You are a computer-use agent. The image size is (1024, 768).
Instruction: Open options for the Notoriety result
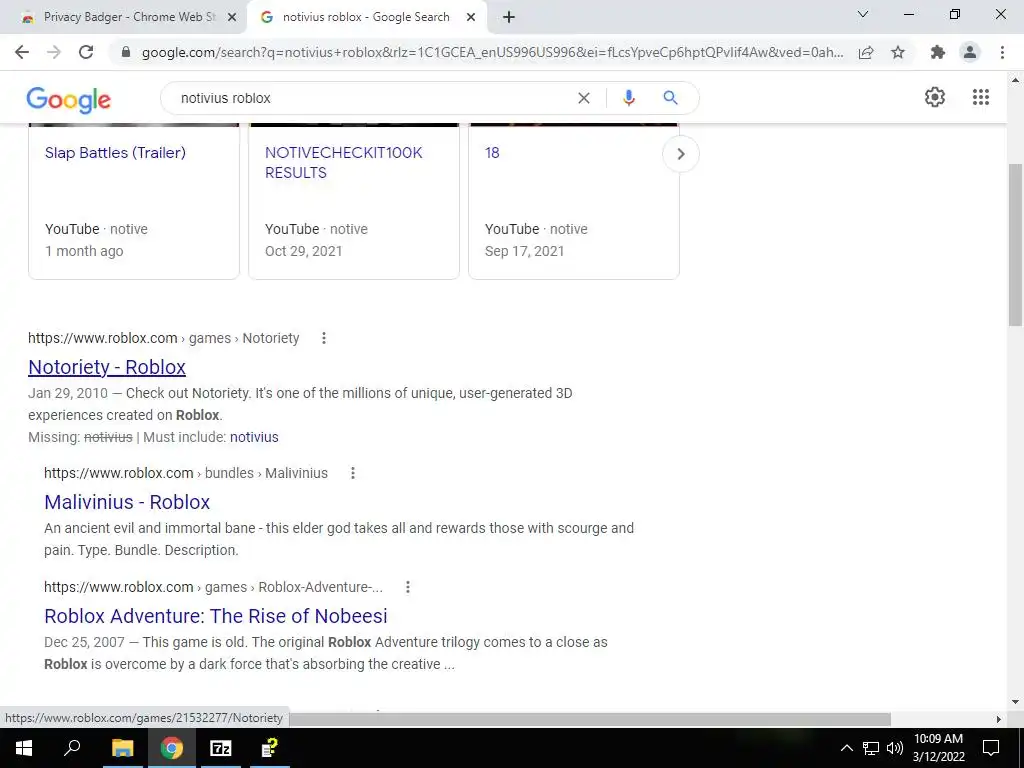click(x=324, y=338)
